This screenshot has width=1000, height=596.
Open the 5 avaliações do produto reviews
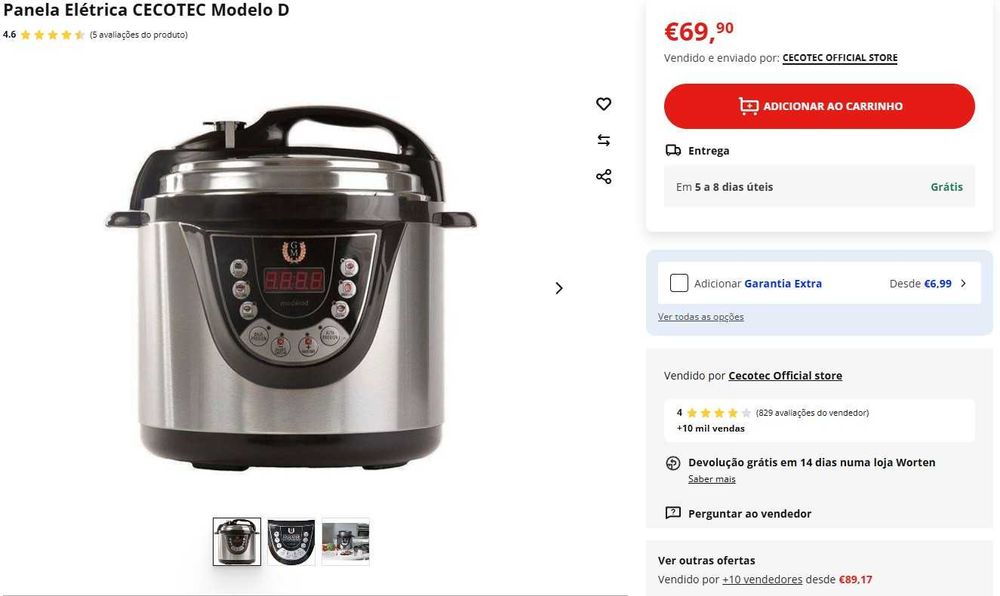click(138, 35)
